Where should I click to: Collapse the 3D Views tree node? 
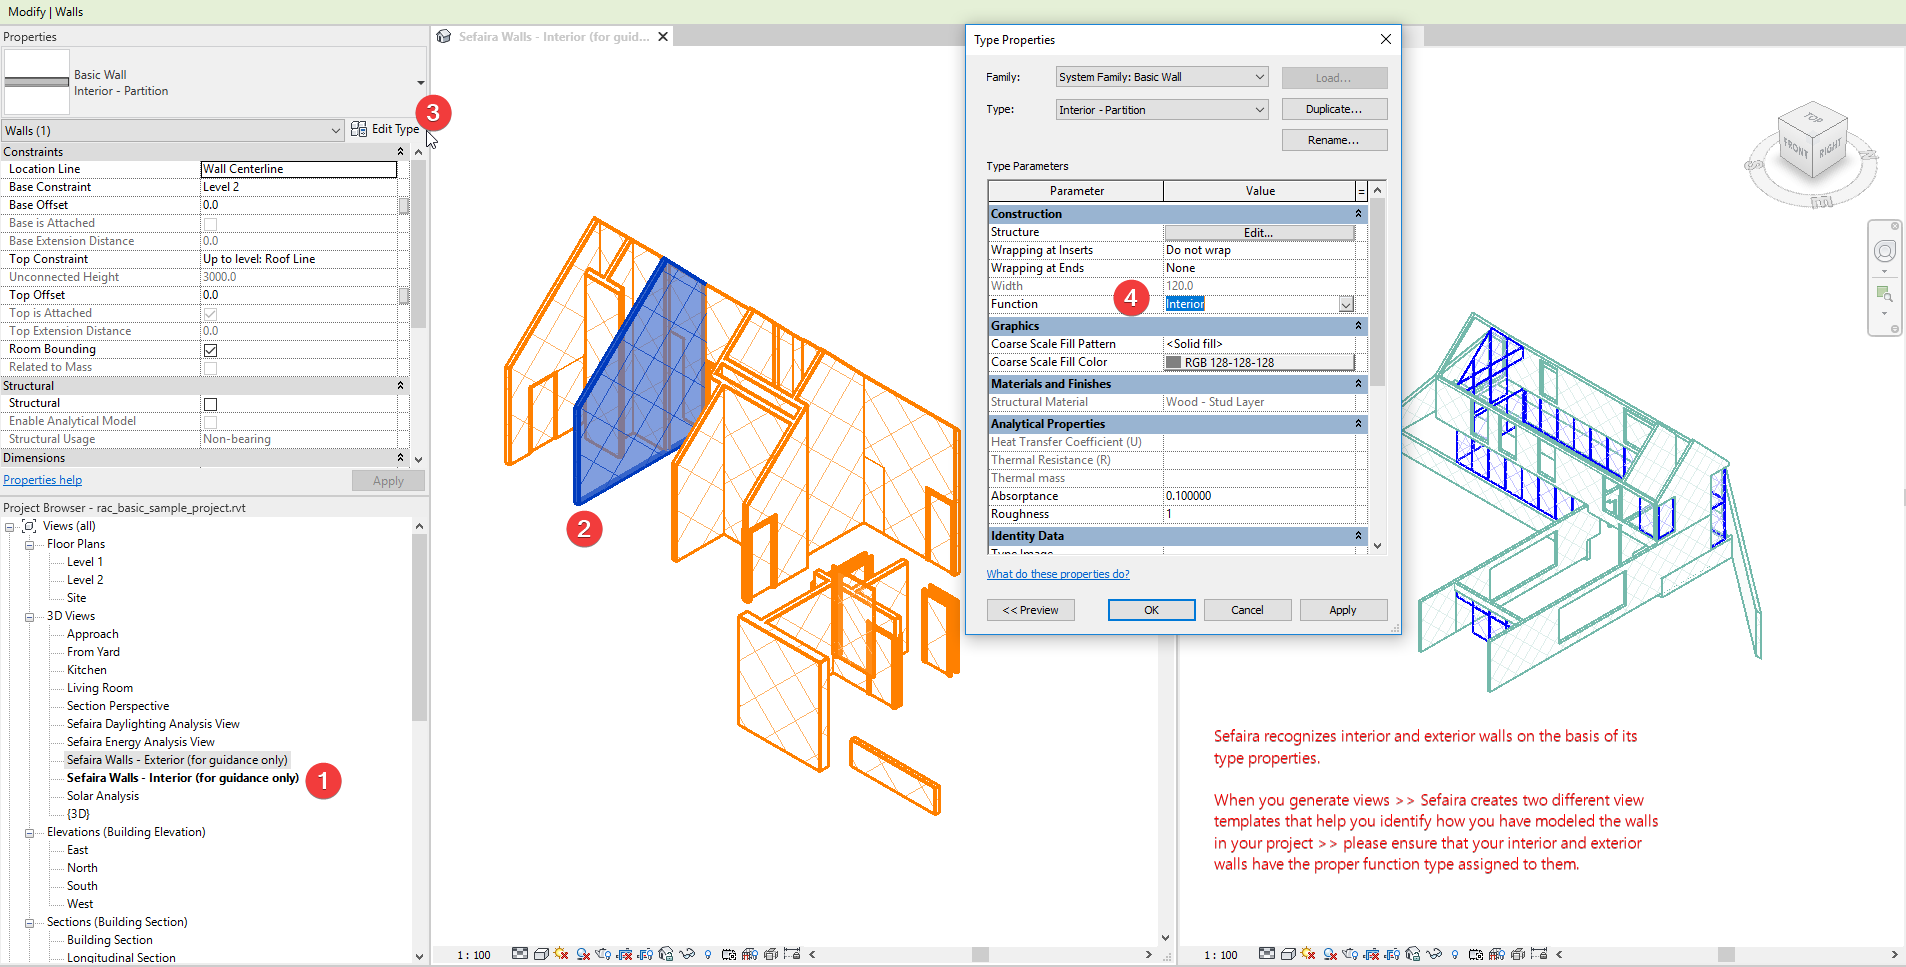tap(29, 617)
